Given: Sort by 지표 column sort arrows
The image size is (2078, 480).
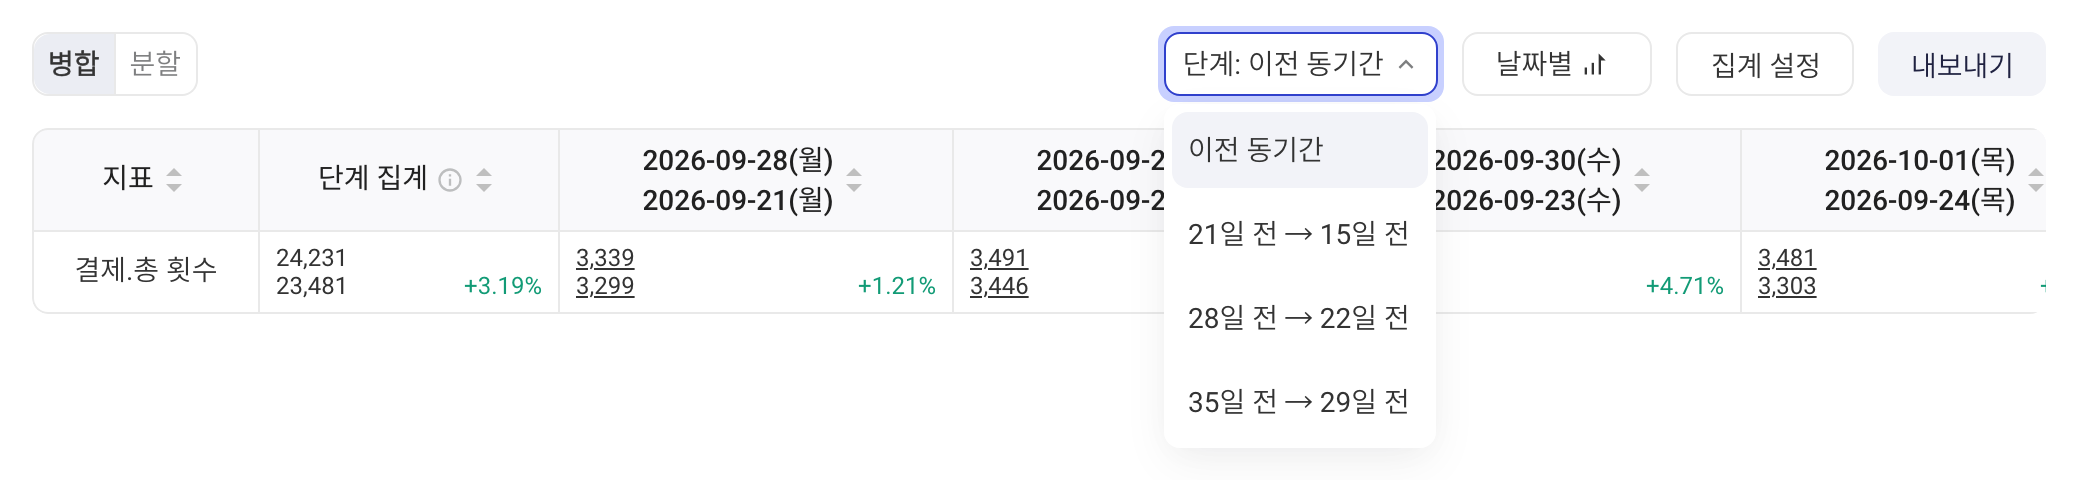Looking at the screenshot, I should (x=174, y=180).
